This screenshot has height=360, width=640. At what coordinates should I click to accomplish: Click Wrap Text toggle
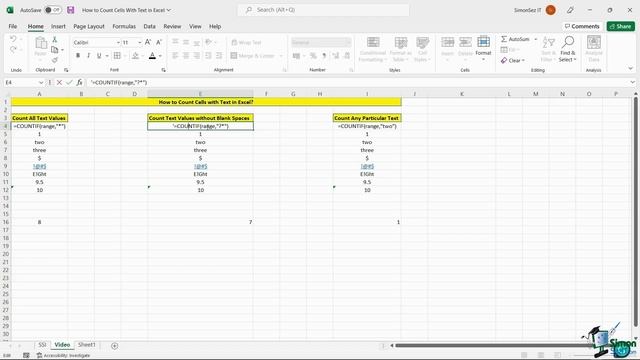[246, 42]
